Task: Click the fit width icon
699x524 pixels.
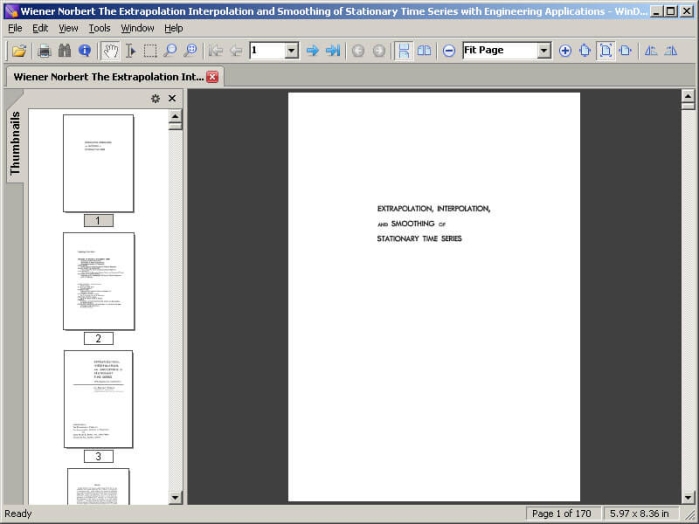Action: click(x=625, y=50)
